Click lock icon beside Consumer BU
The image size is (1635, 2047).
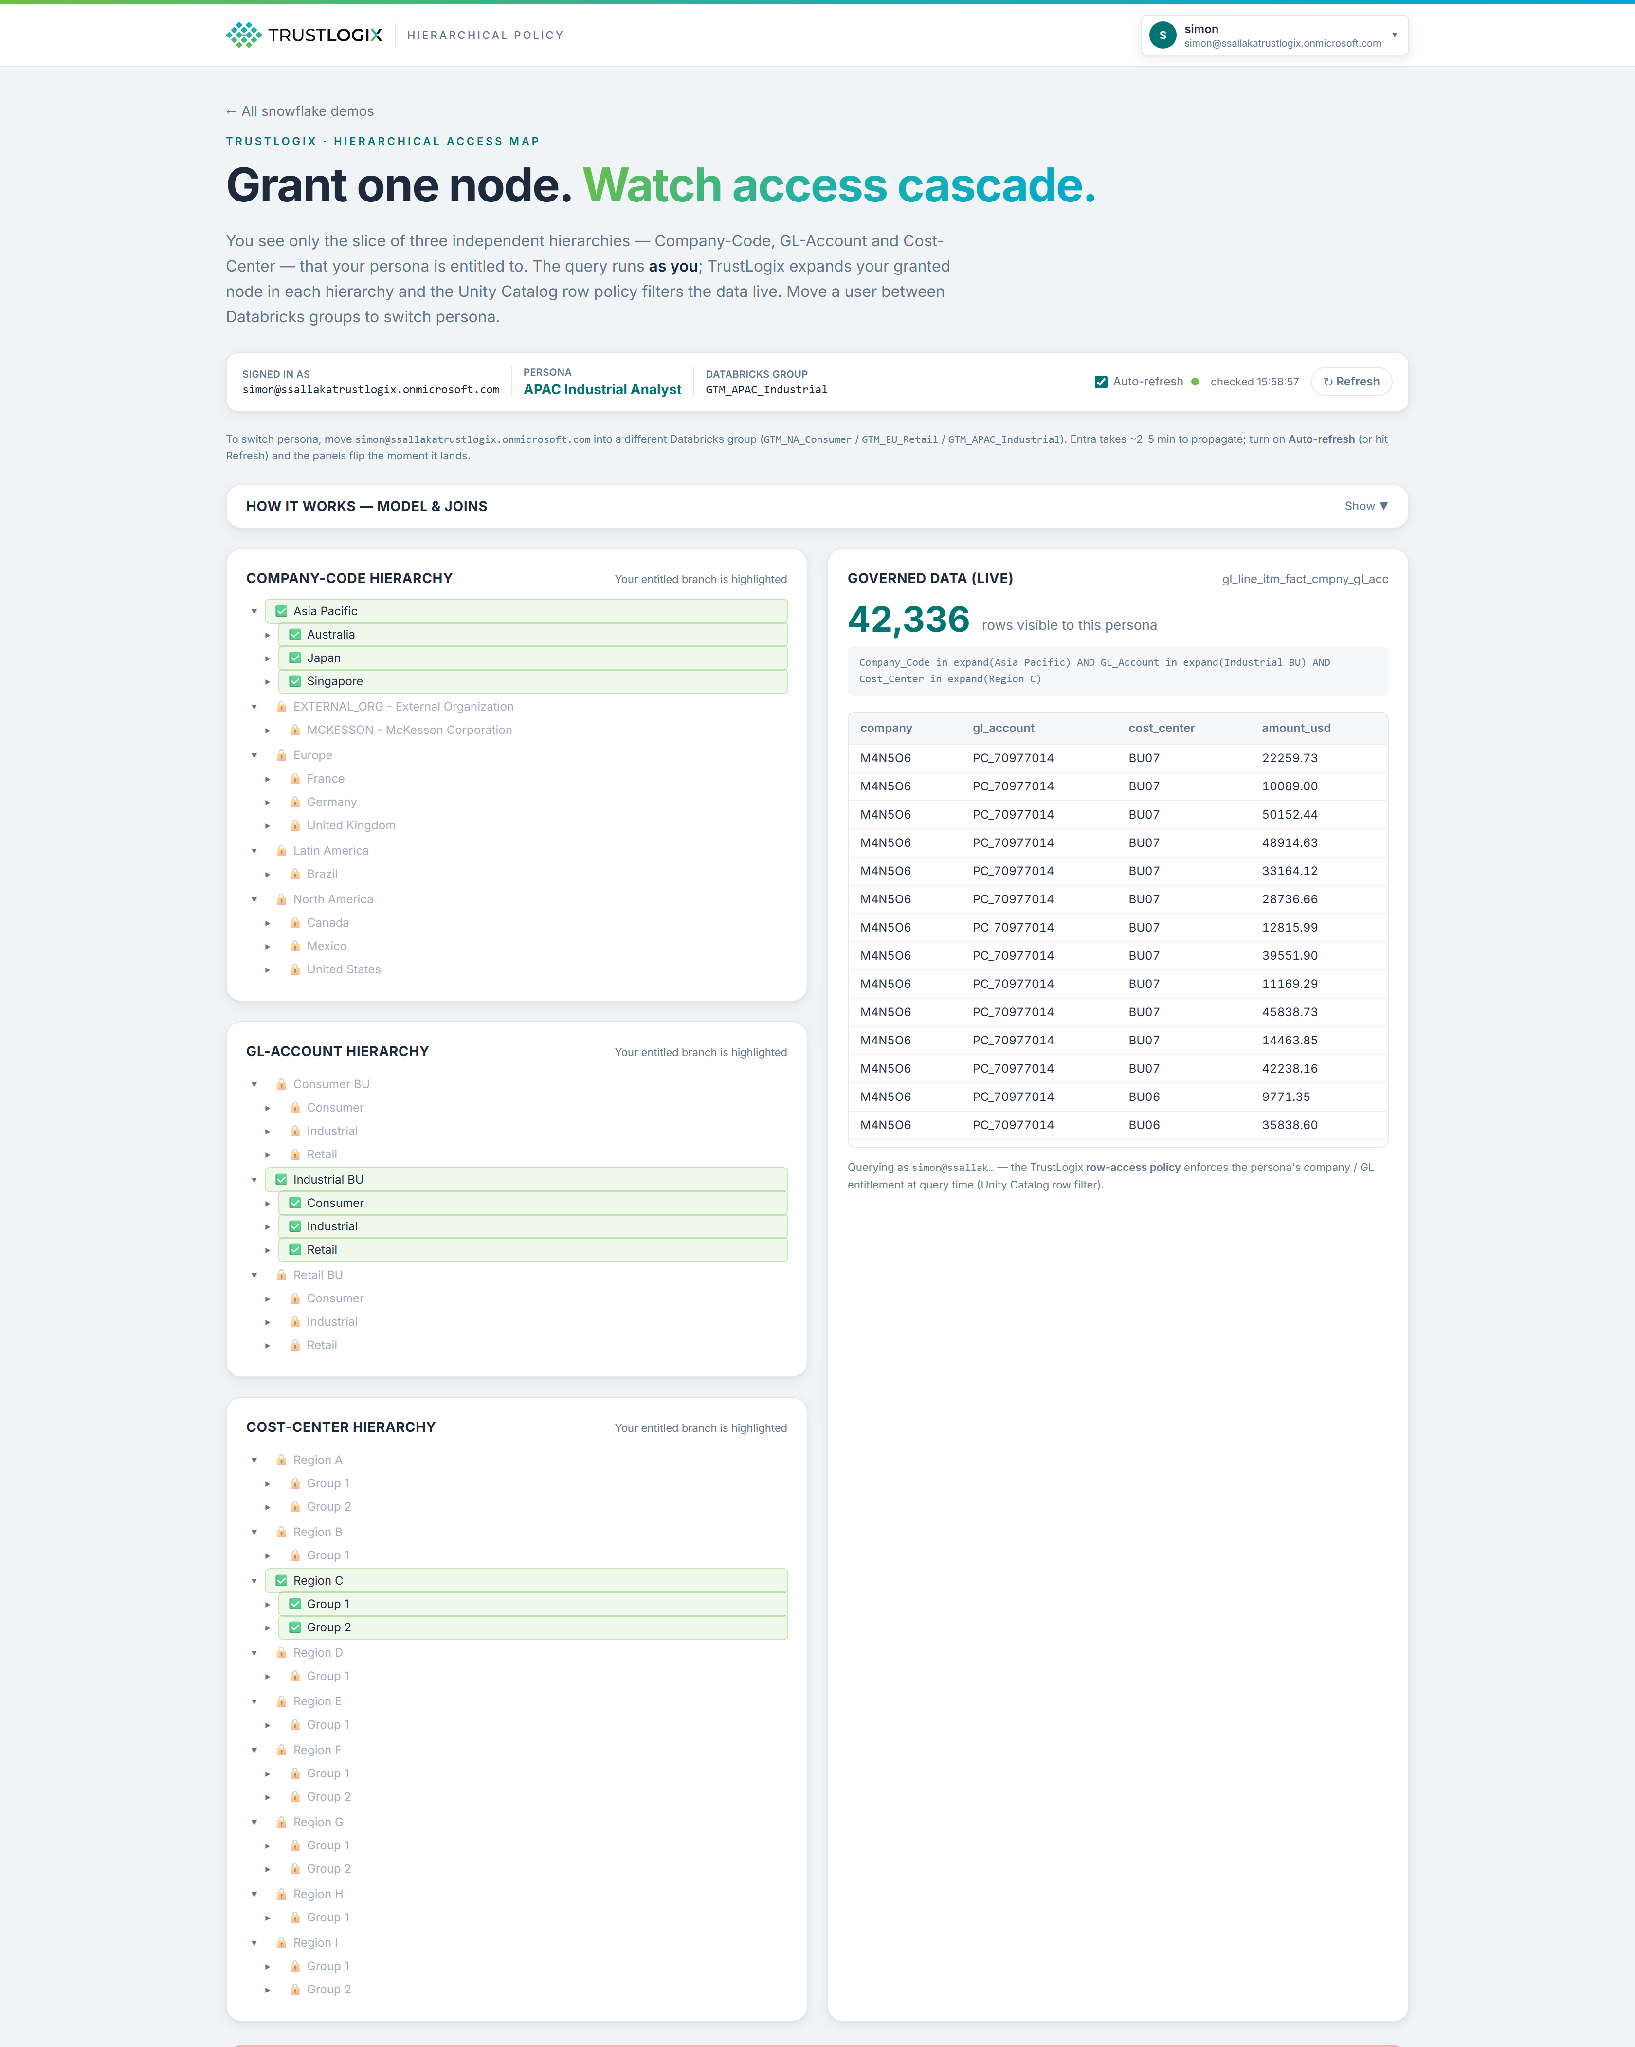281,1084
